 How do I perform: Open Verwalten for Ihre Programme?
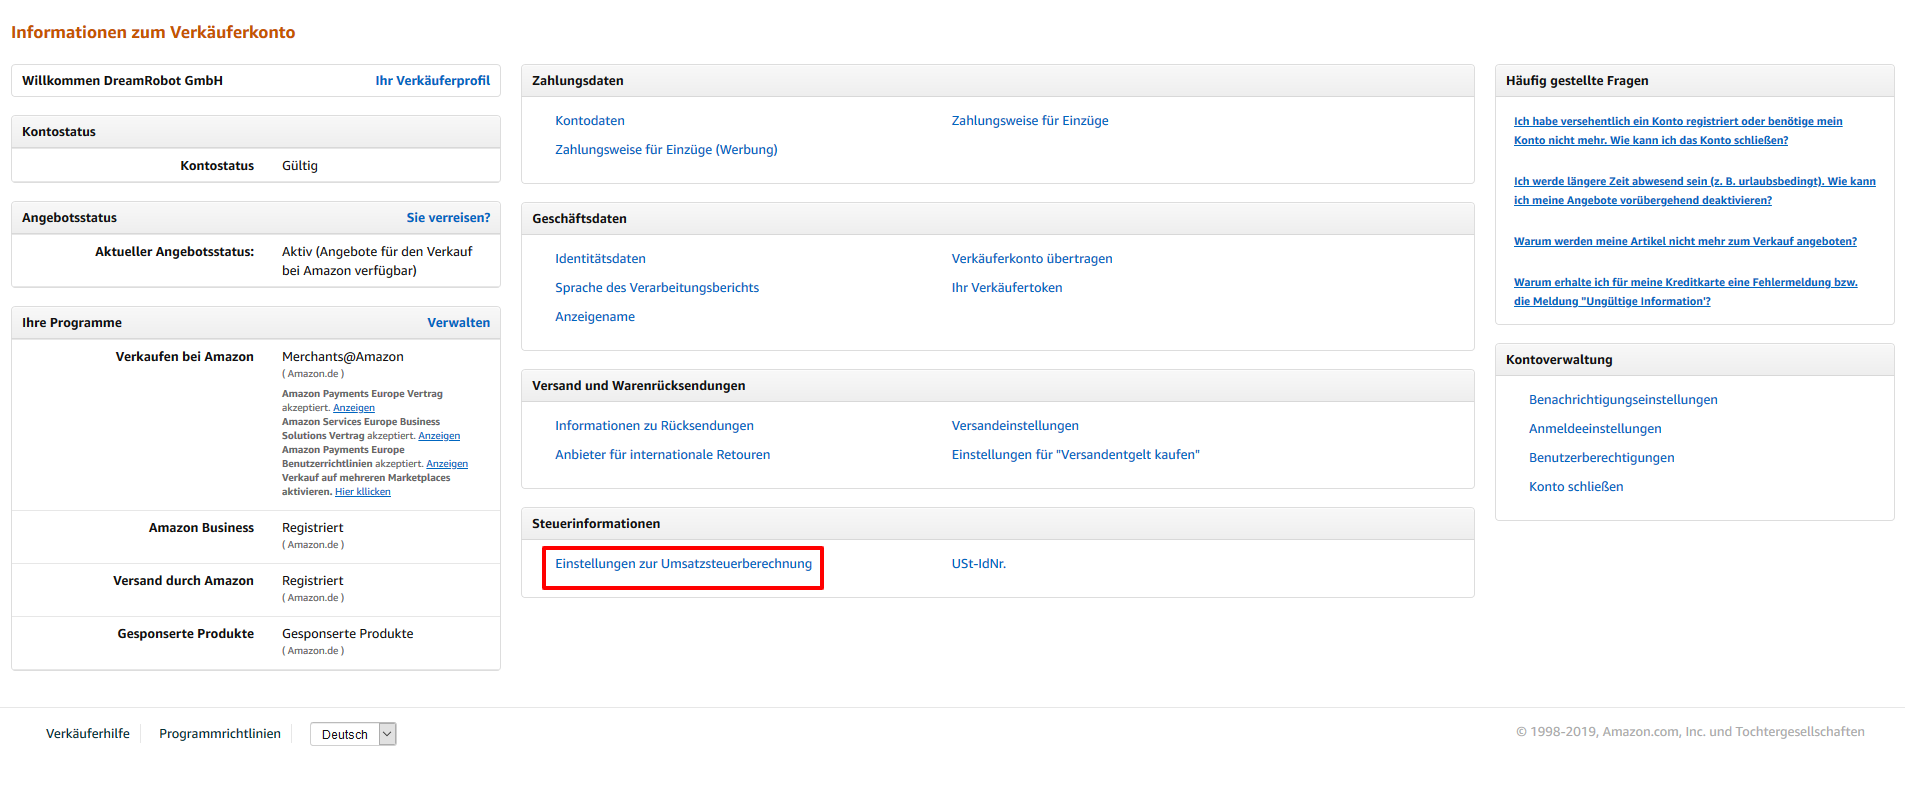(x=458, y=323)
